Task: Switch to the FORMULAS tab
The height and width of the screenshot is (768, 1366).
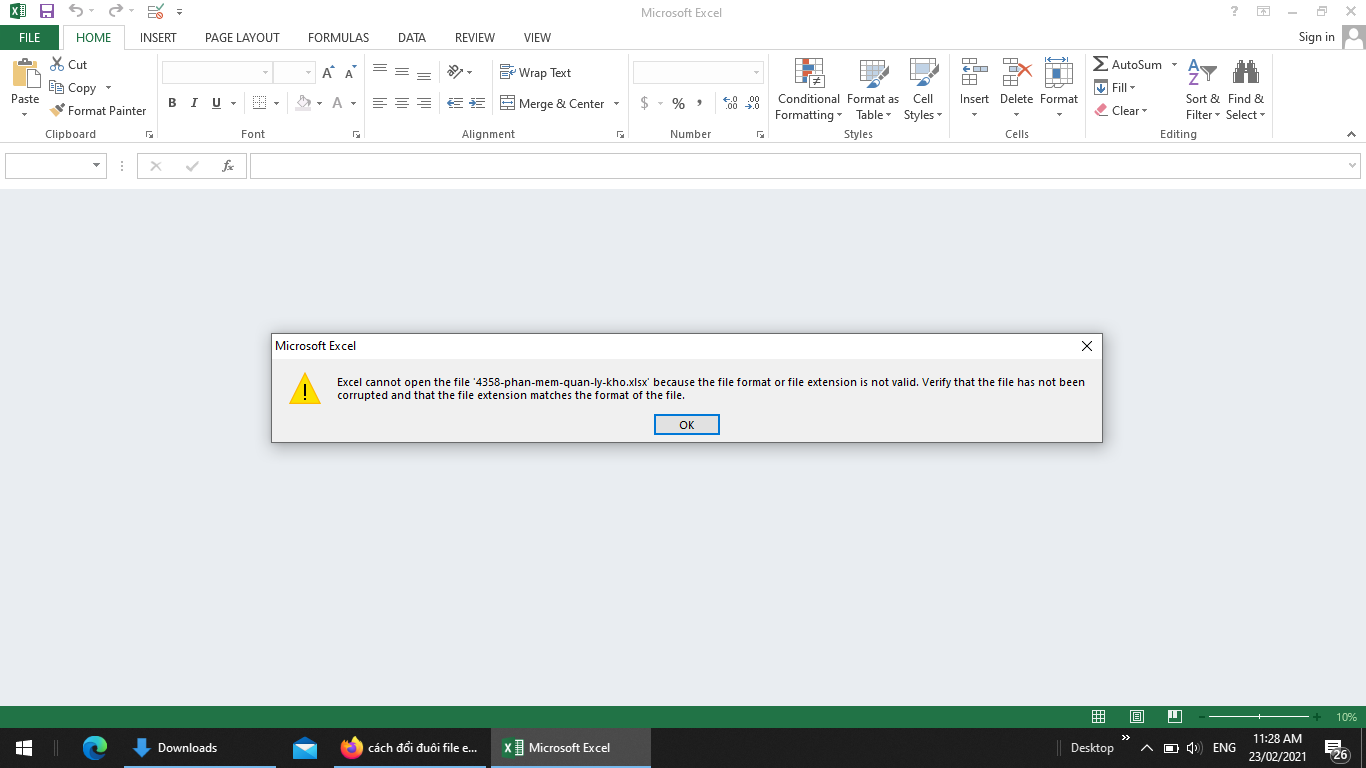Action: [338, 37]
